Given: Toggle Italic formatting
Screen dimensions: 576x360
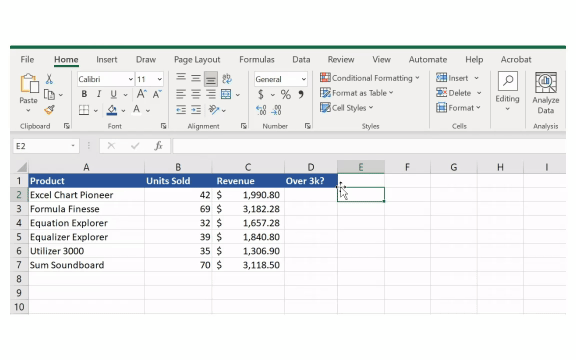Looking at the screenshot, I should tap(98, 94).
